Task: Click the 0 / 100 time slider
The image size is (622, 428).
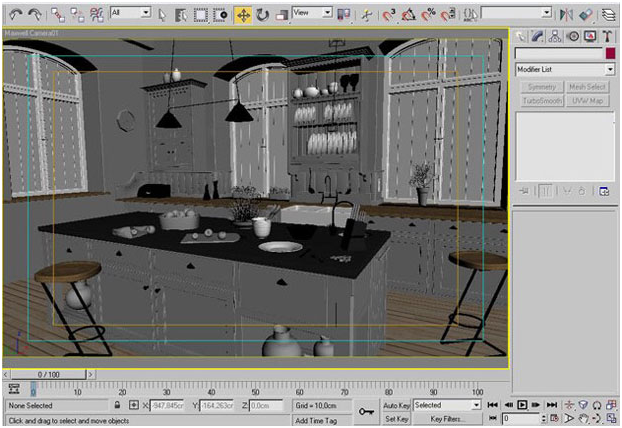Action: [48, 374]
